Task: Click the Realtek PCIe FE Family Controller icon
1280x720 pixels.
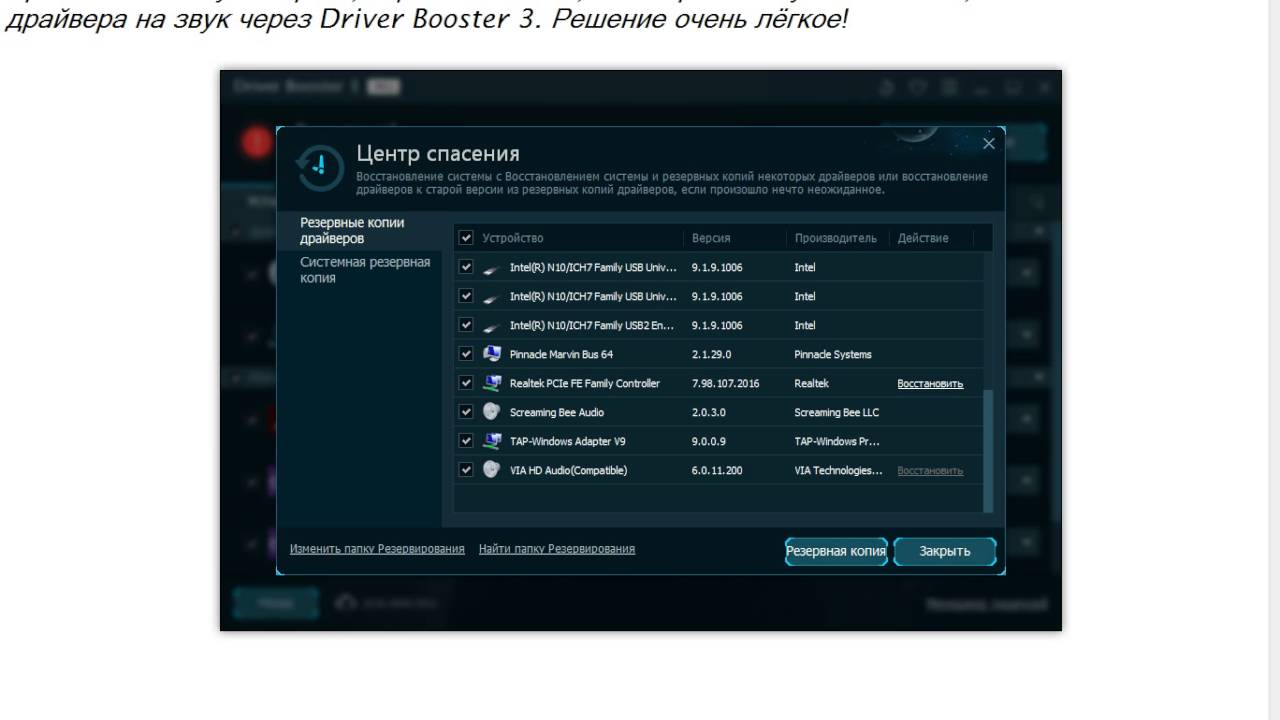Action: [x=491, y=383]
